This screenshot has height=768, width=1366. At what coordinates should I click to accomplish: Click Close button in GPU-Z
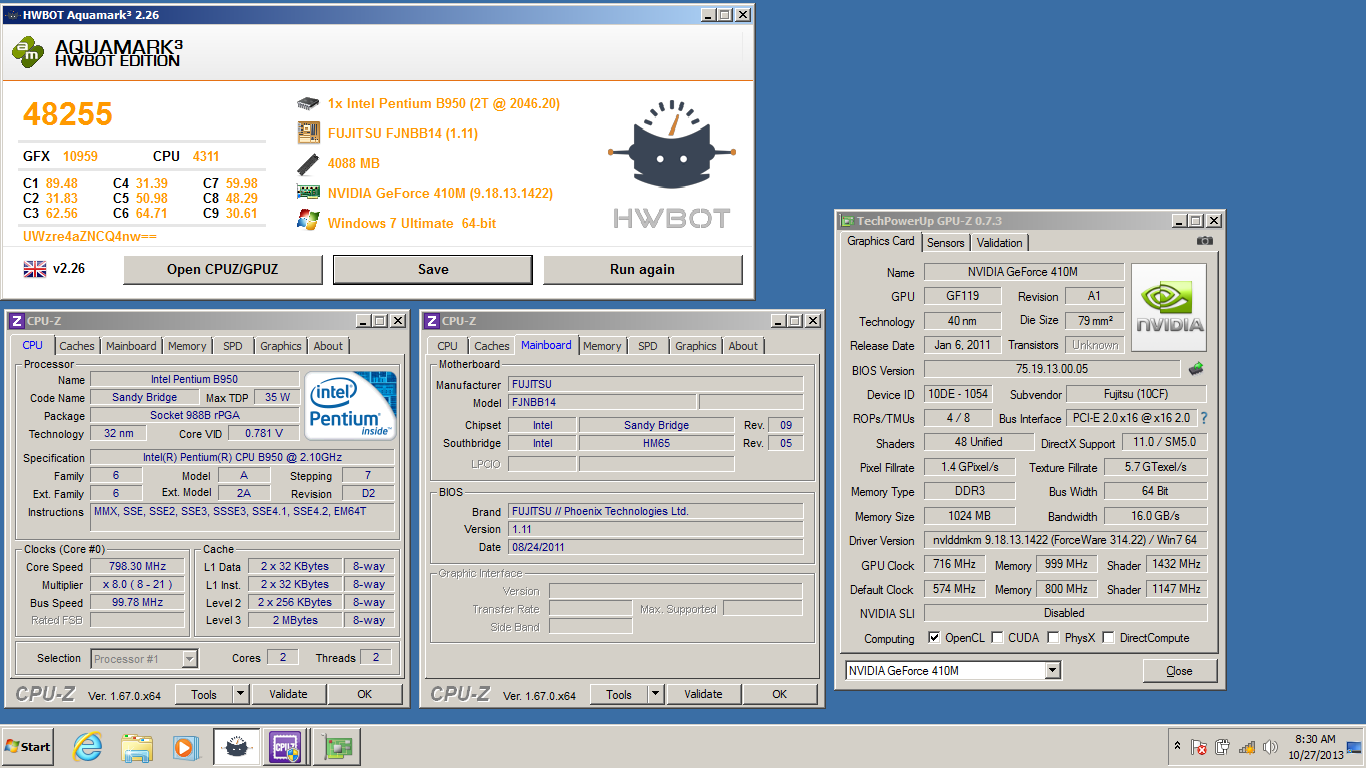1179,671
